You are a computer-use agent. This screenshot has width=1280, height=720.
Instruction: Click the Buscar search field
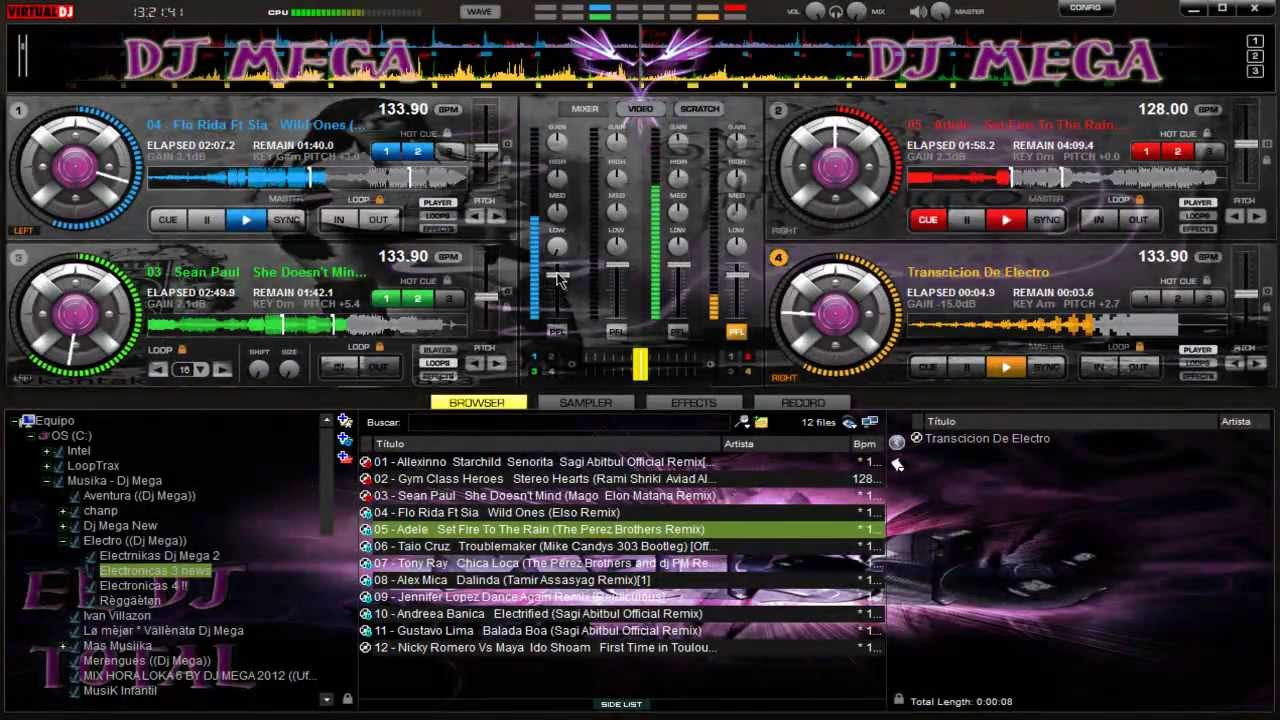click(x=568, y=422)
